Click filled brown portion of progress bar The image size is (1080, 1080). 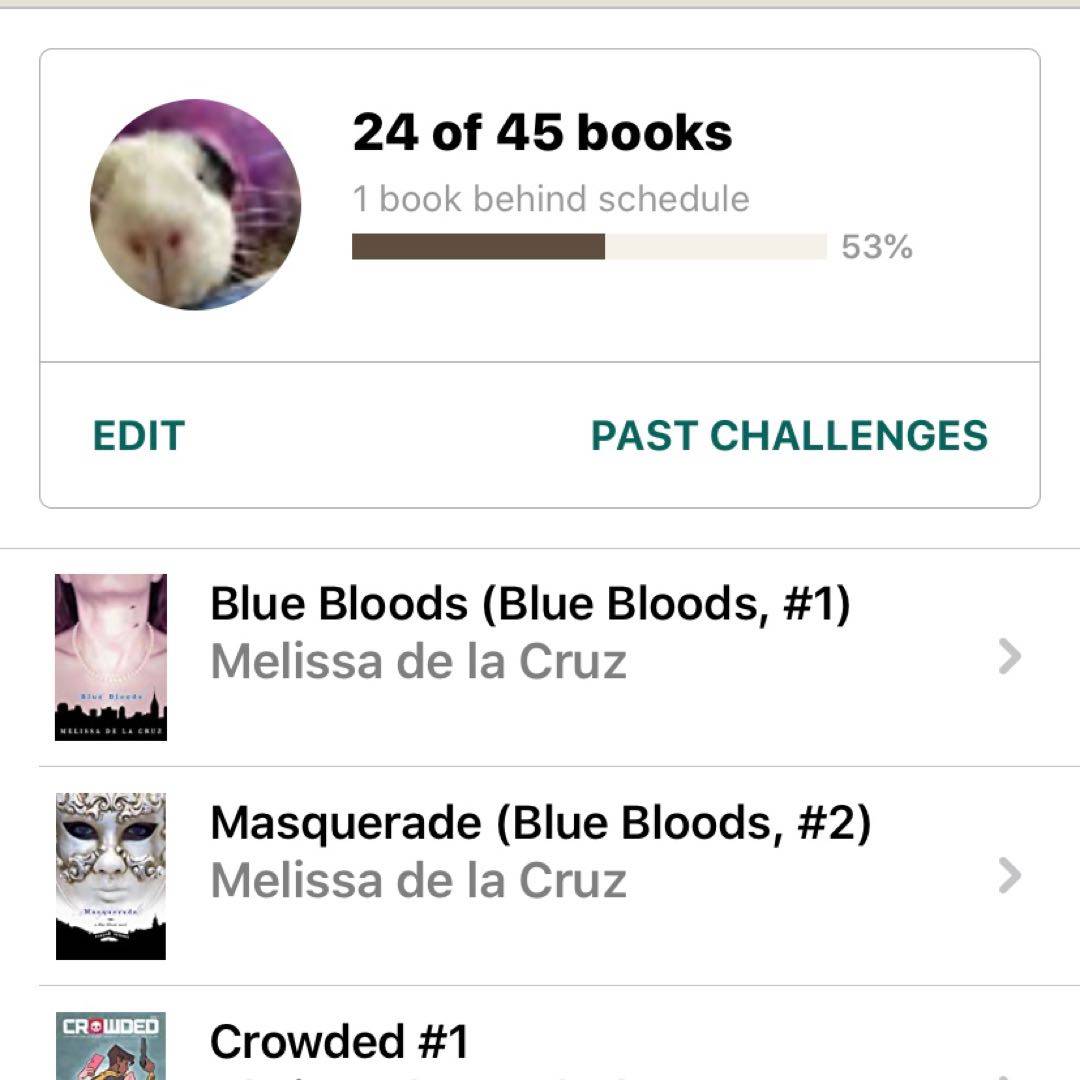point(478,247)
